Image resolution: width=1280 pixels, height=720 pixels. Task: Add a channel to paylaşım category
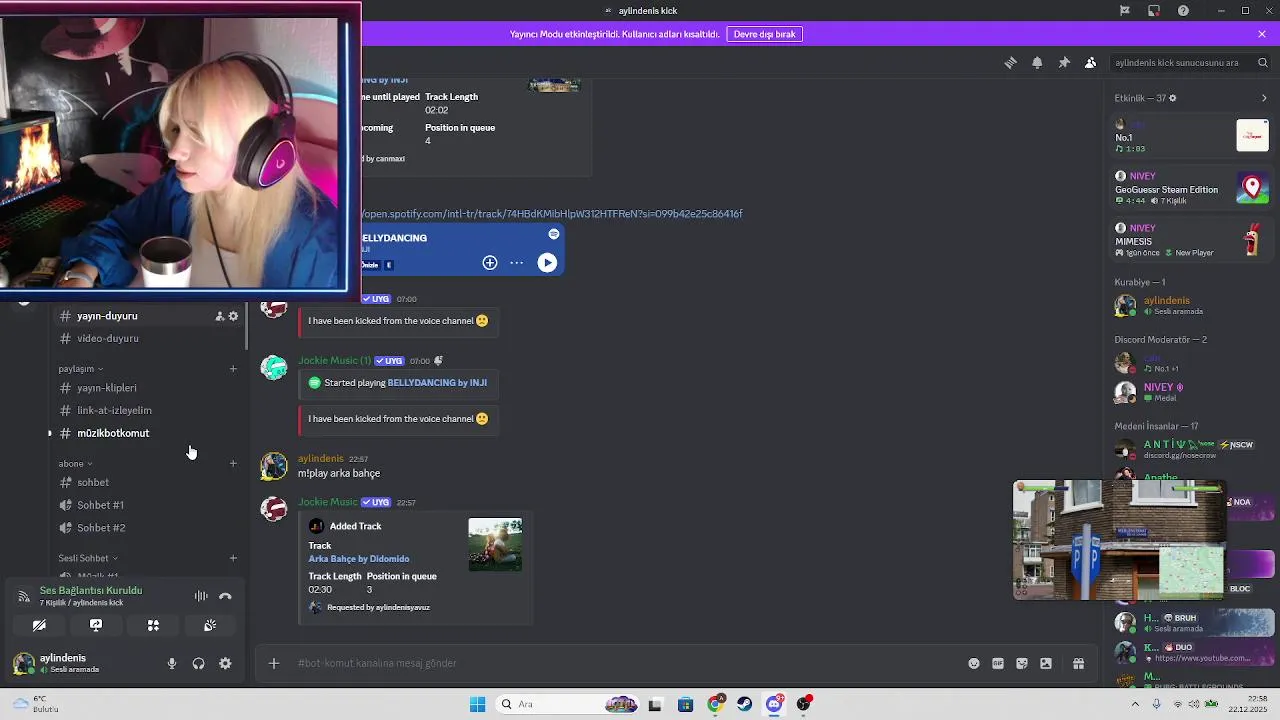click(233, 369)
